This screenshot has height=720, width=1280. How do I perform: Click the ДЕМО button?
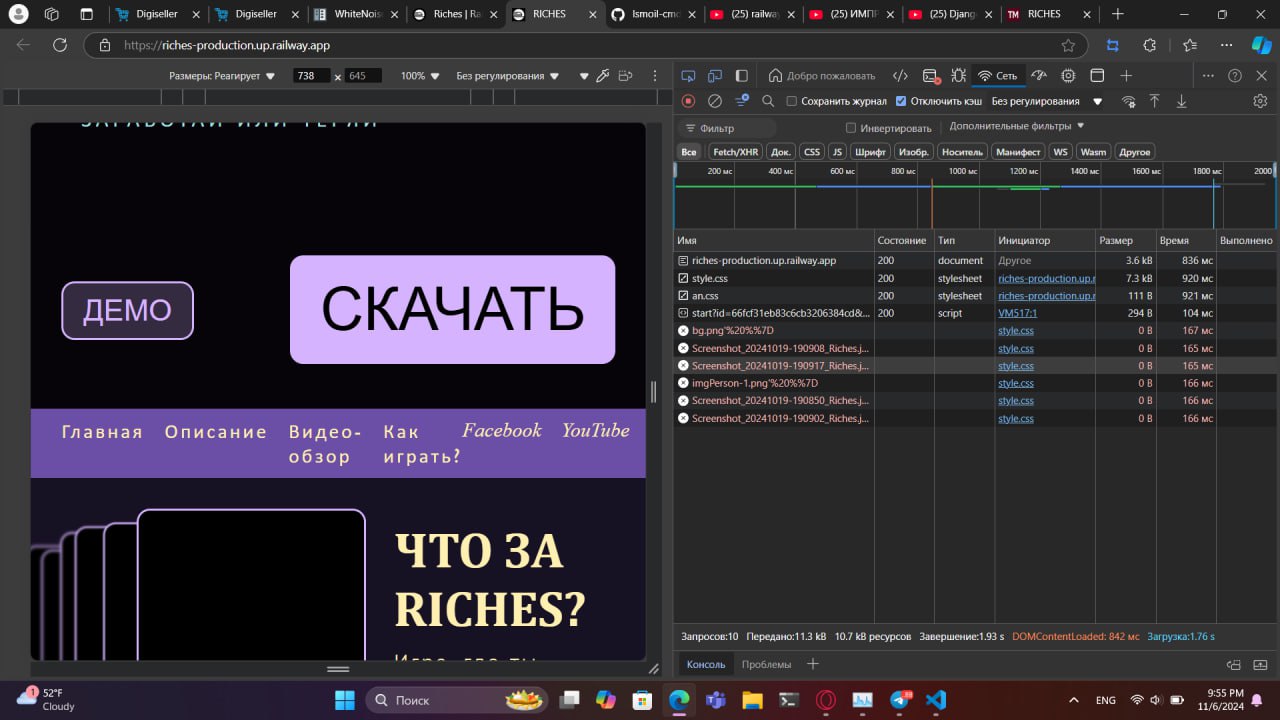pos(127,310)
